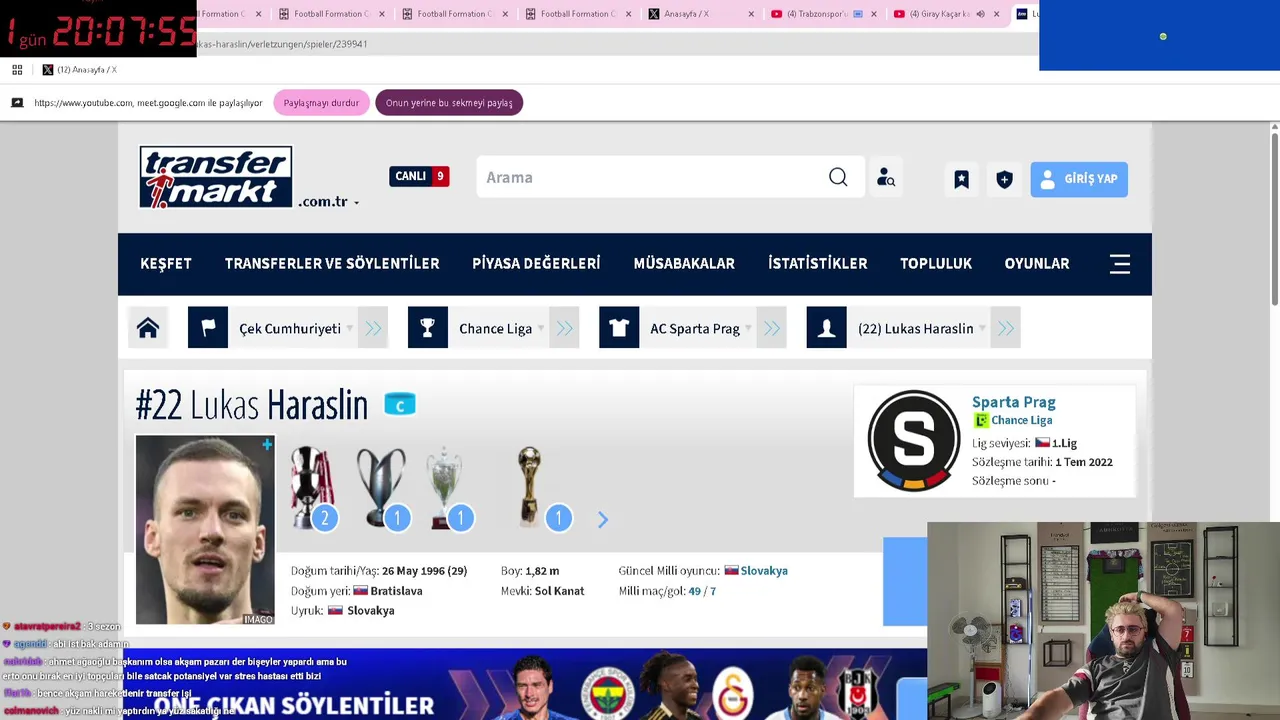Image resolution: width=1280 pixels, height=720 pixels.
Task: Click the shirt icon beside AC Sparta Prag
Action: tap(619, 328)
